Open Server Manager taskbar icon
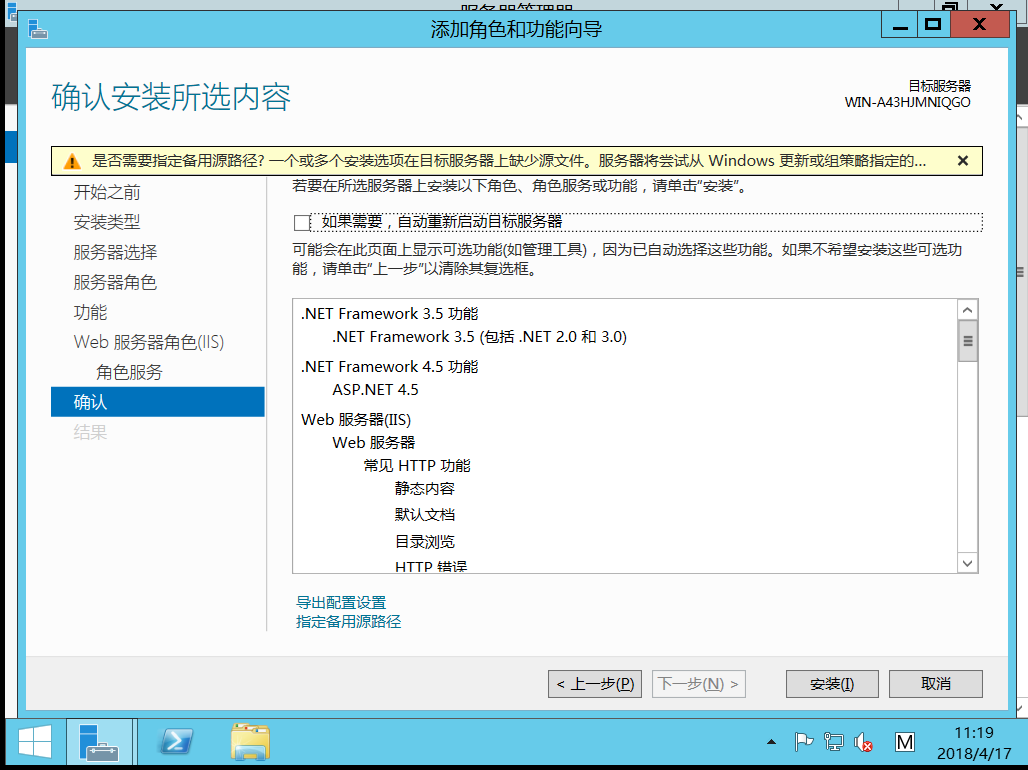 pos(99,742)
